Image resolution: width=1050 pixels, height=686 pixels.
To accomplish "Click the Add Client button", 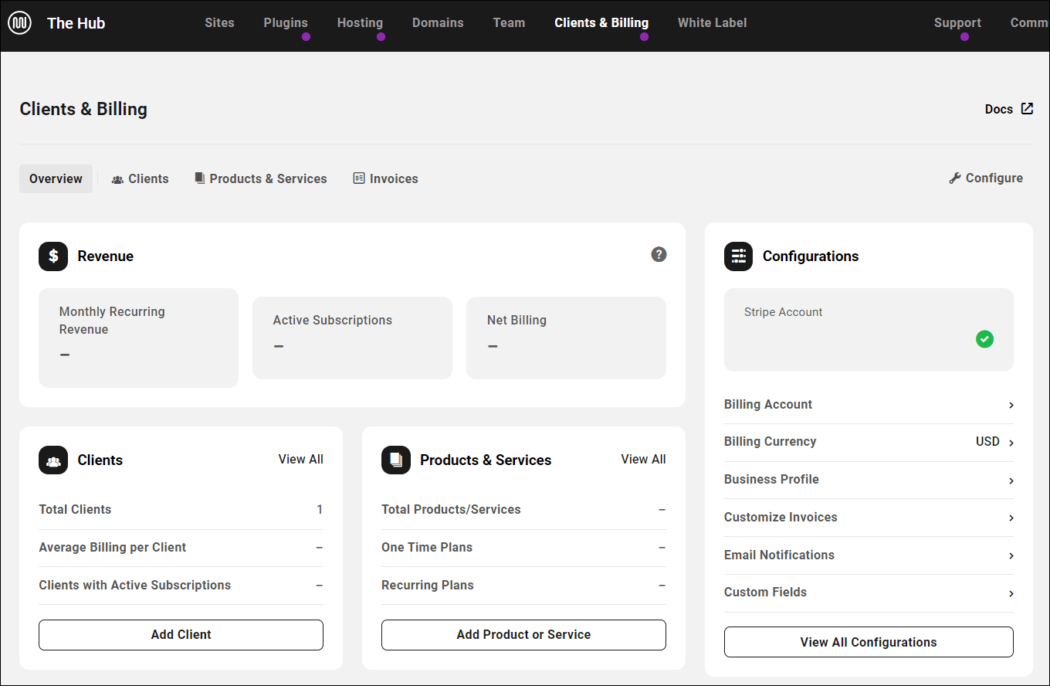I will pyautogui.click(x=180, y=635).
